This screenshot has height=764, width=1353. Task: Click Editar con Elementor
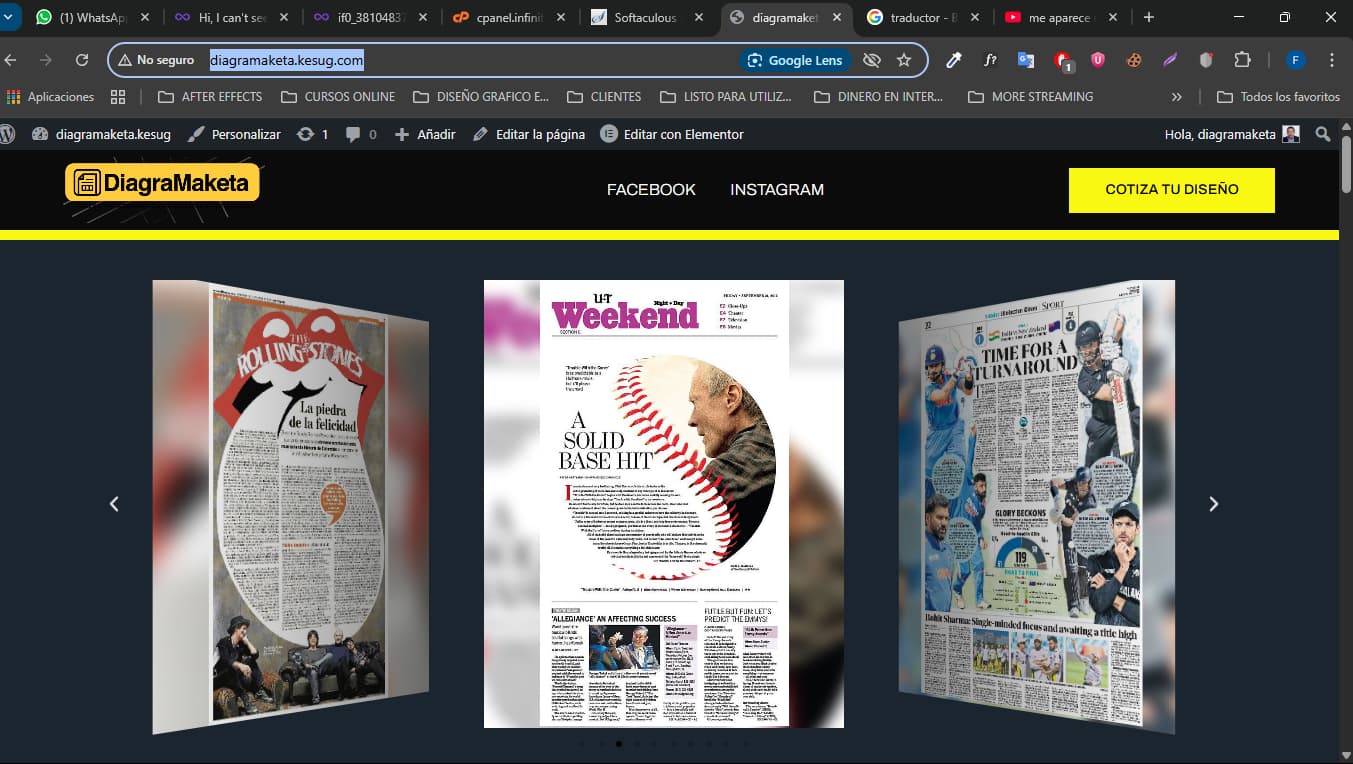pyautogui.click(x=672, y=134)
